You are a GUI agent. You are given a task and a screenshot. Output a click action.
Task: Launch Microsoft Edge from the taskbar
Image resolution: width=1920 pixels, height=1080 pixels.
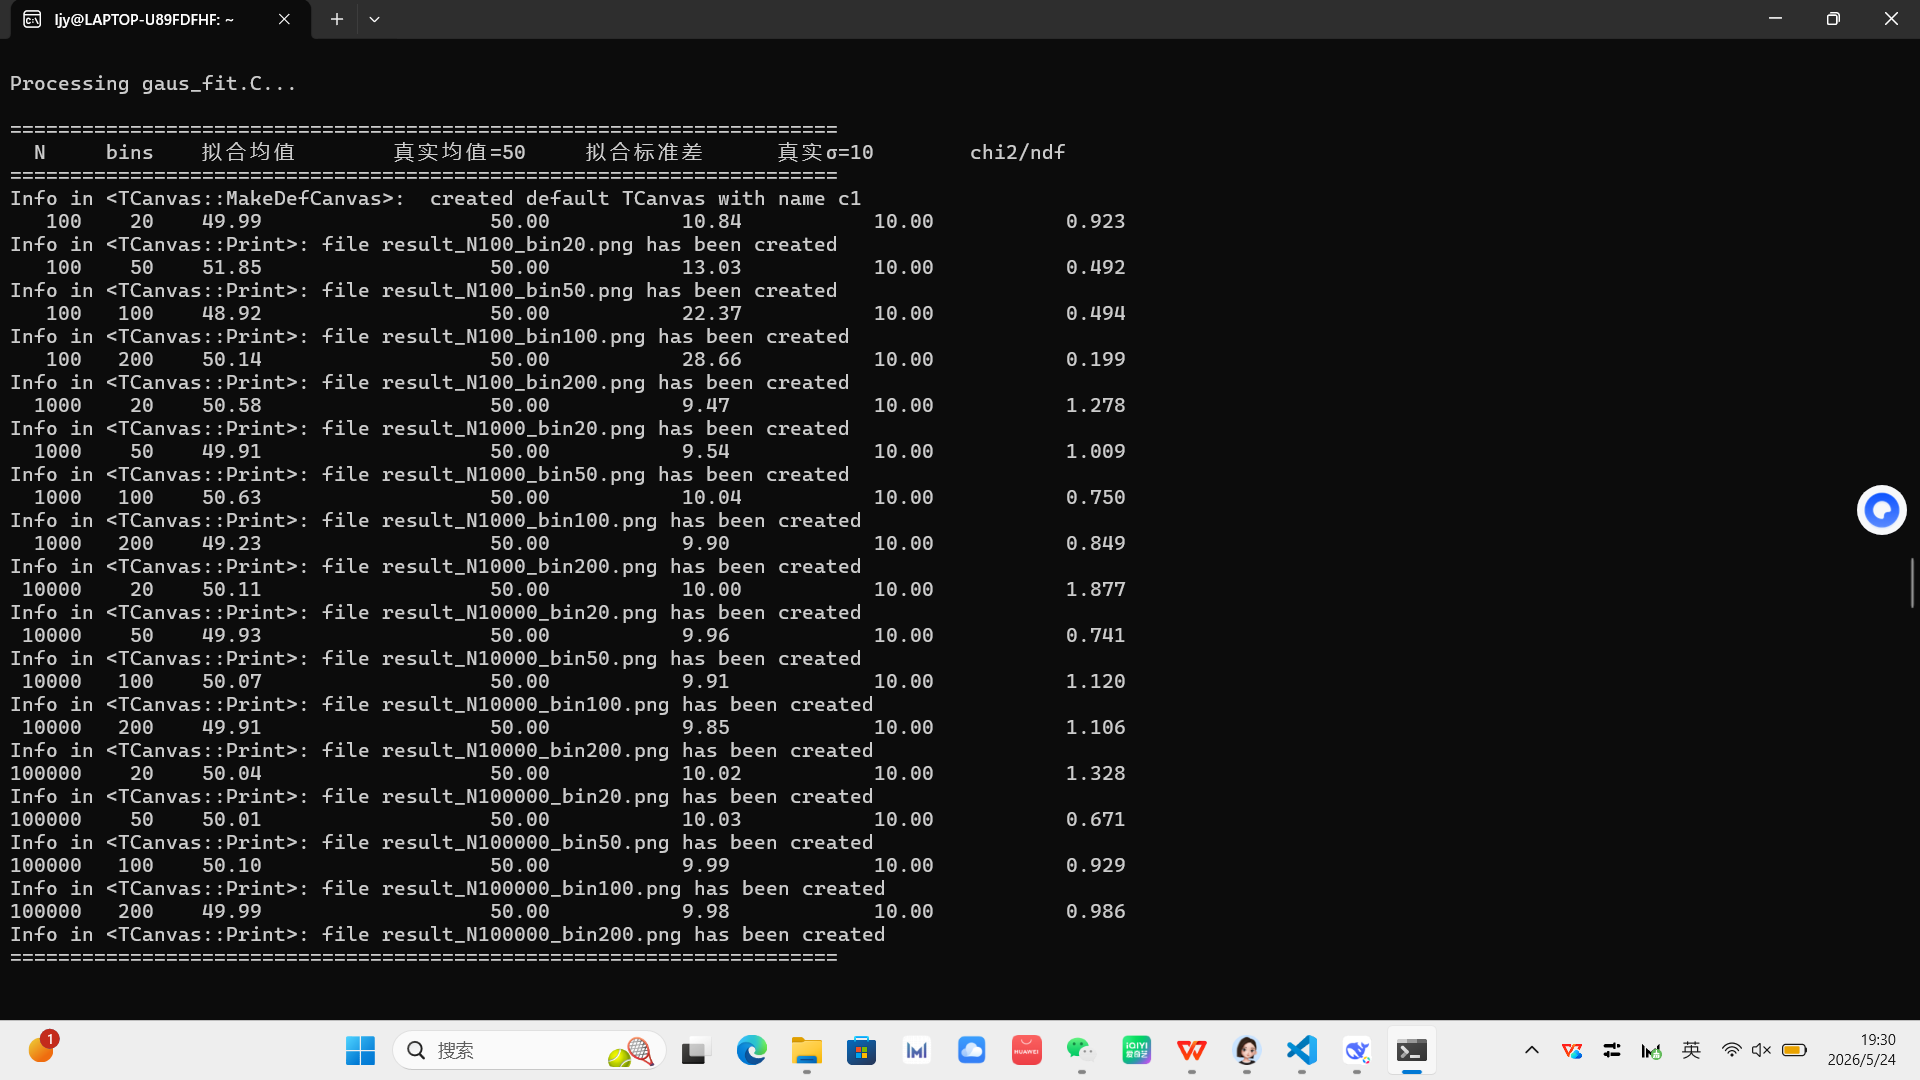751,1050
